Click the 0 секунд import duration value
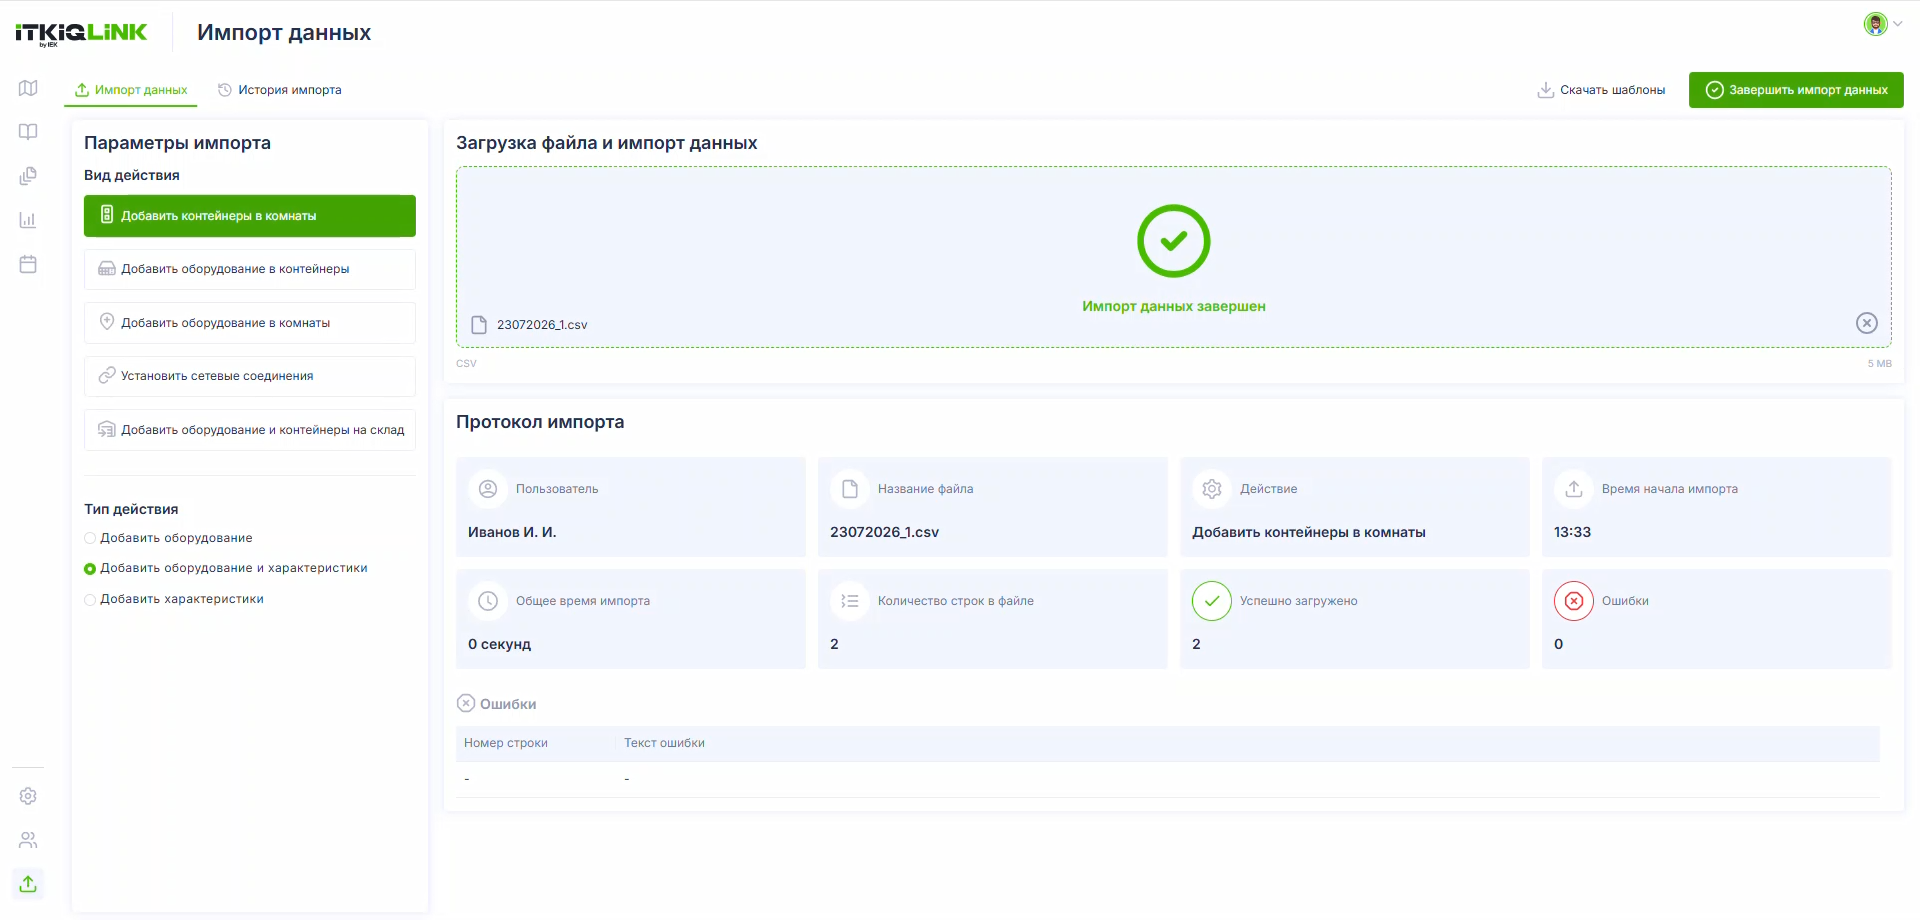1920x920 pixels. pyautogui.click(x=500, y=644)
